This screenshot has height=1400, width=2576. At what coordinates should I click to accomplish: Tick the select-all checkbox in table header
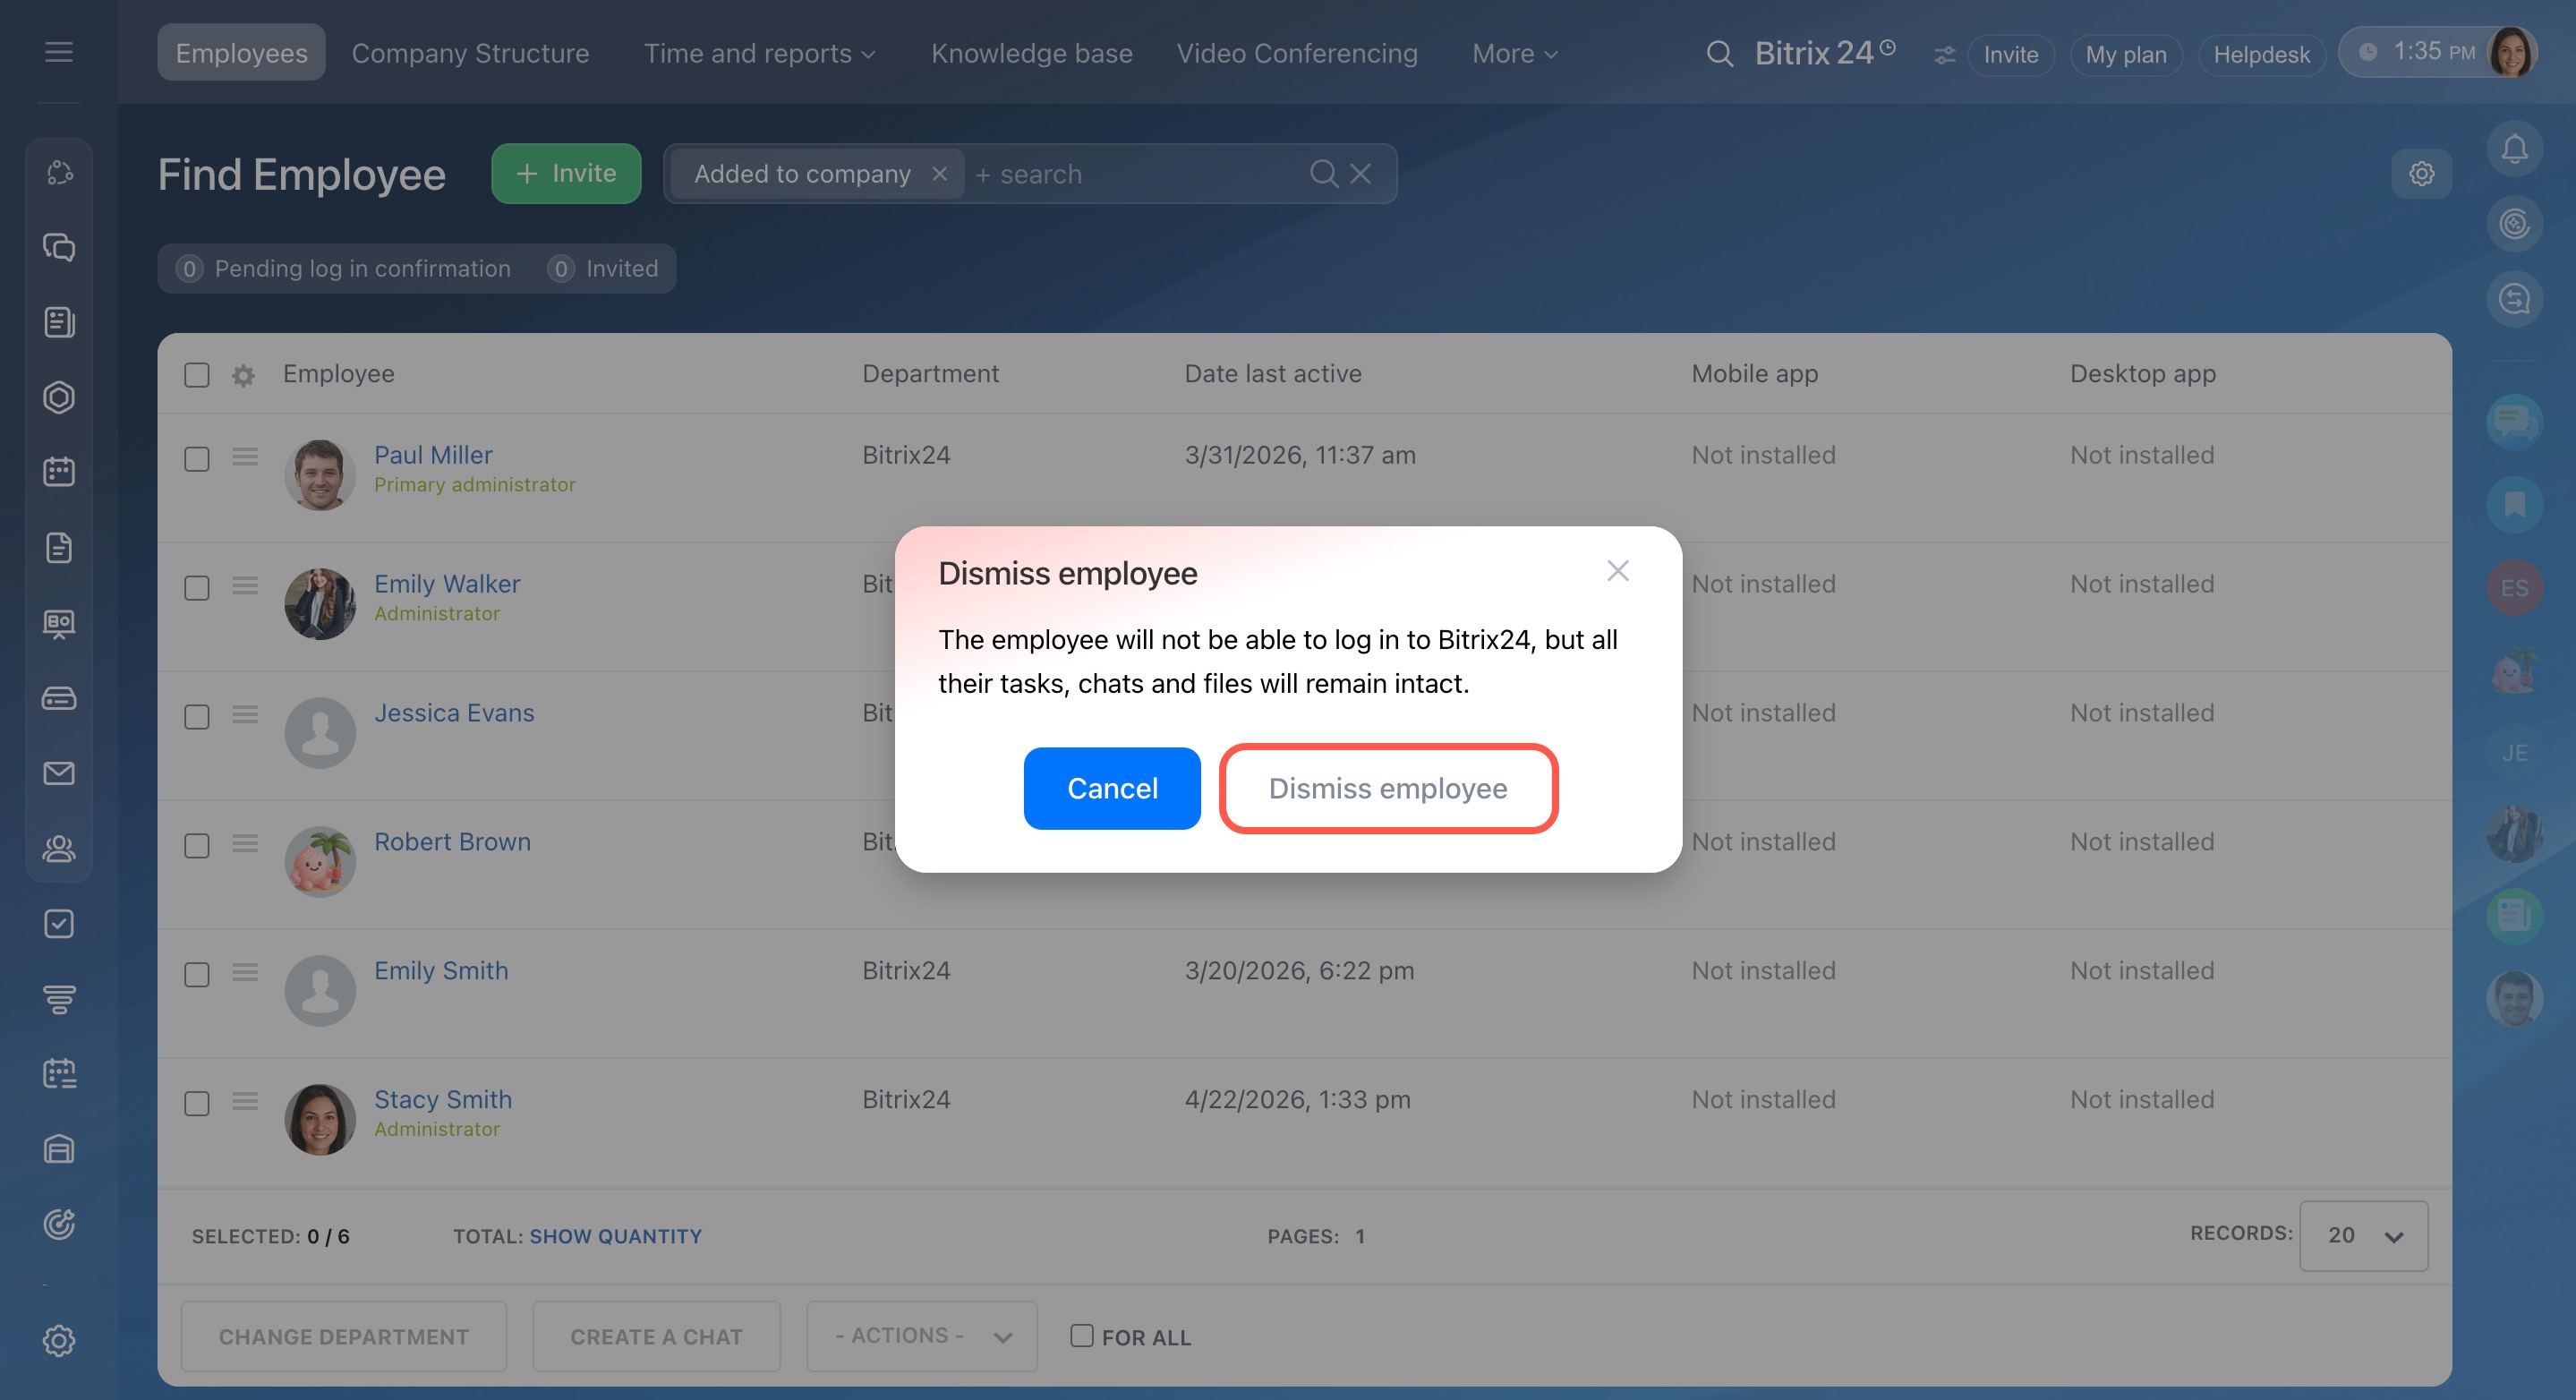(x=197, y=375)
